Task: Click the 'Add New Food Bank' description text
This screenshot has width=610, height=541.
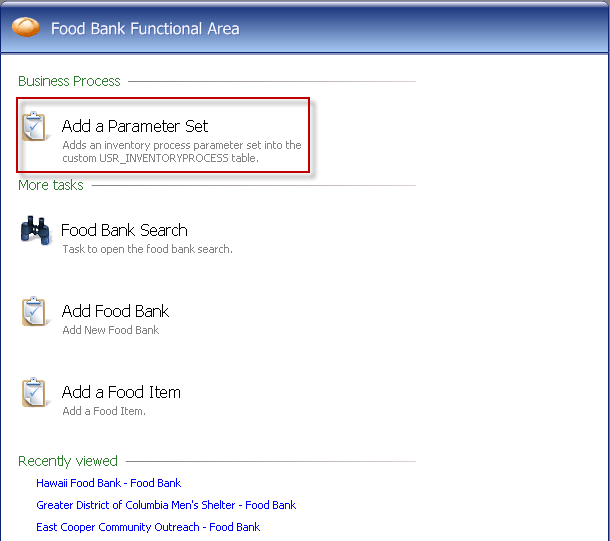Action: [110, 330]
